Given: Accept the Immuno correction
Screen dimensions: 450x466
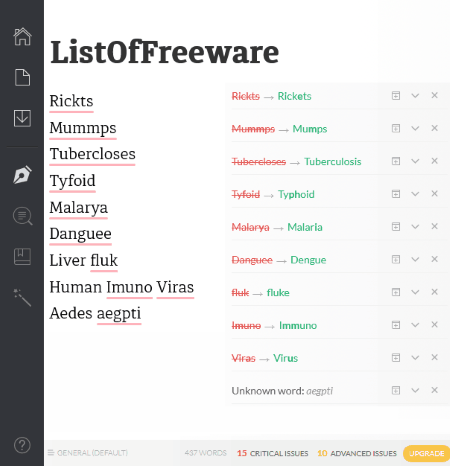Looking at the screenshot, I should click(298, 325).
